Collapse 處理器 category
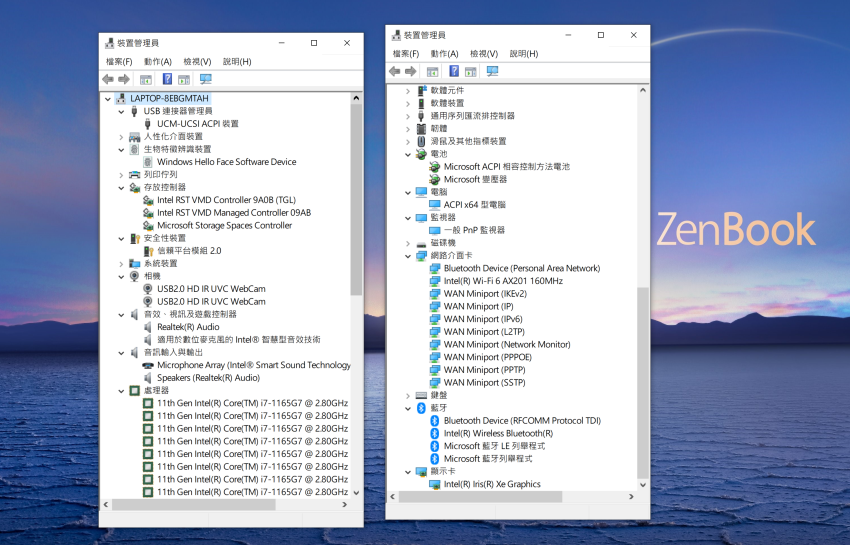Image resolution: width=850 pixels, height=545 pixels. pos(121,390)
